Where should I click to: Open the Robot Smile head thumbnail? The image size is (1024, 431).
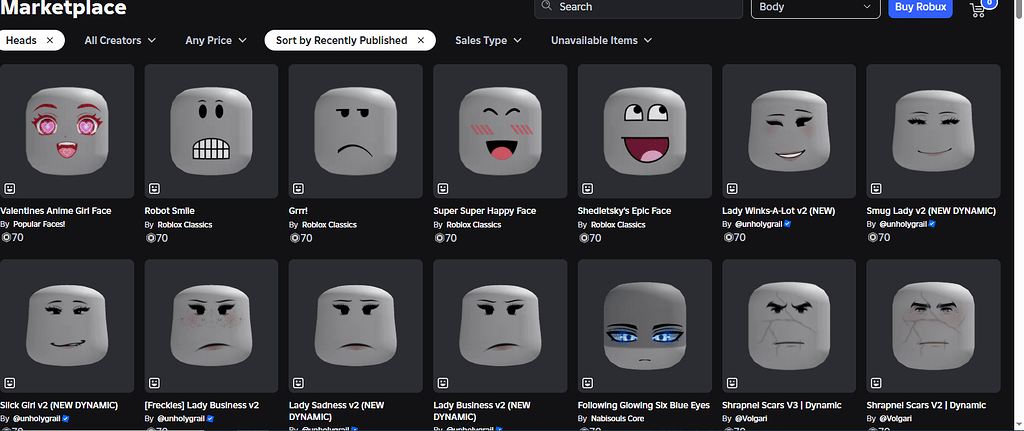[212, 131]
